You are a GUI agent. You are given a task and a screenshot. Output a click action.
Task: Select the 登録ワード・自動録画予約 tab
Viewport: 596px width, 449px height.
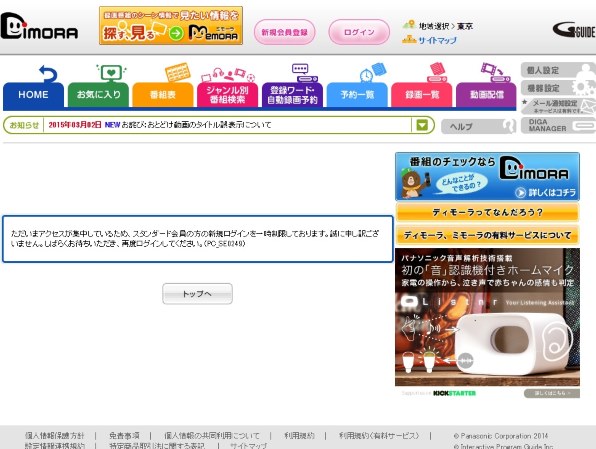click(x=292, y=95)
